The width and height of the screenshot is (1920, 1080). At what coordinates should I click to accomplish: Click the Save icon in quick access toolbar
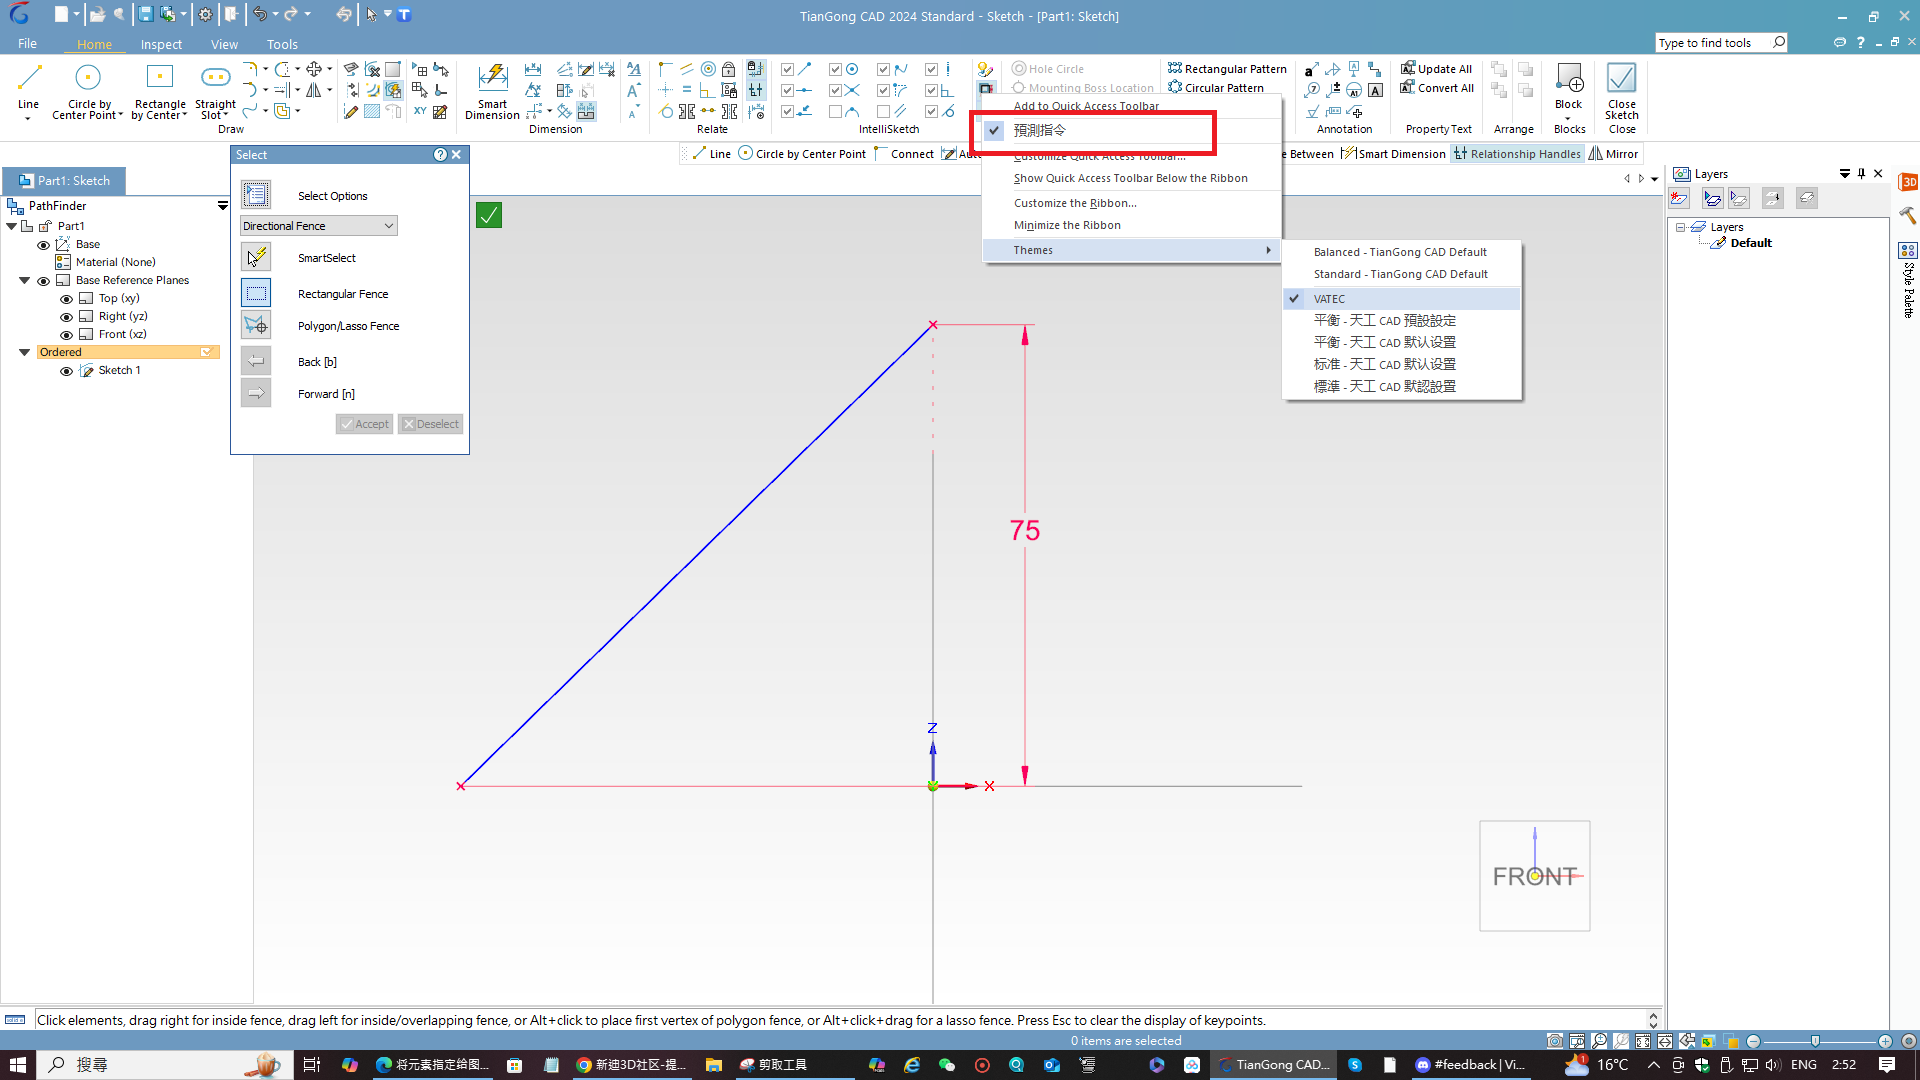click(146, 14)
